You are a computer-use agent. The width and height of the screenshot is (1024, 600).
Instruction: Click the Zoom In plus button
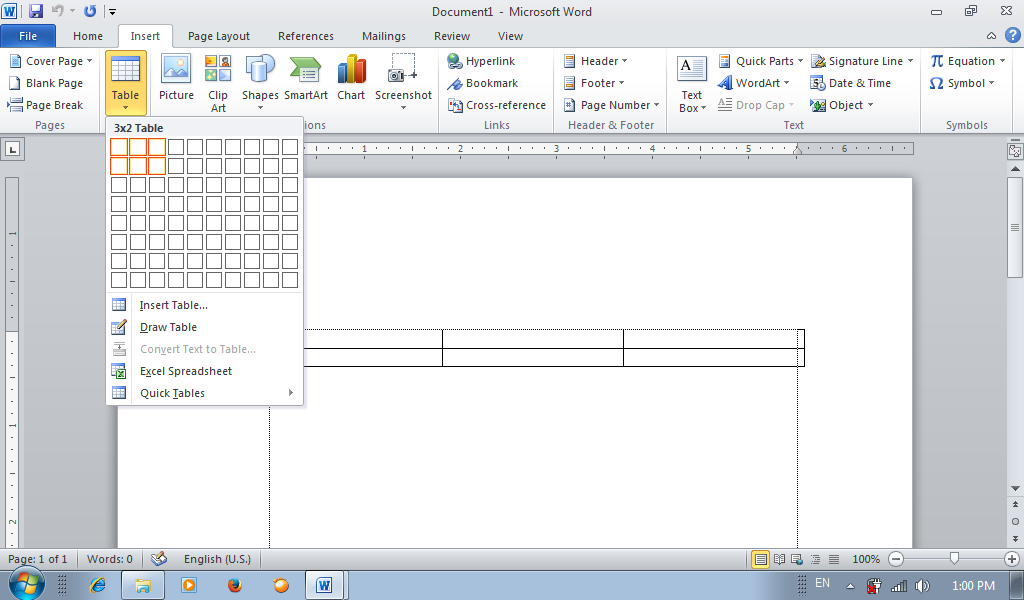1012,559
